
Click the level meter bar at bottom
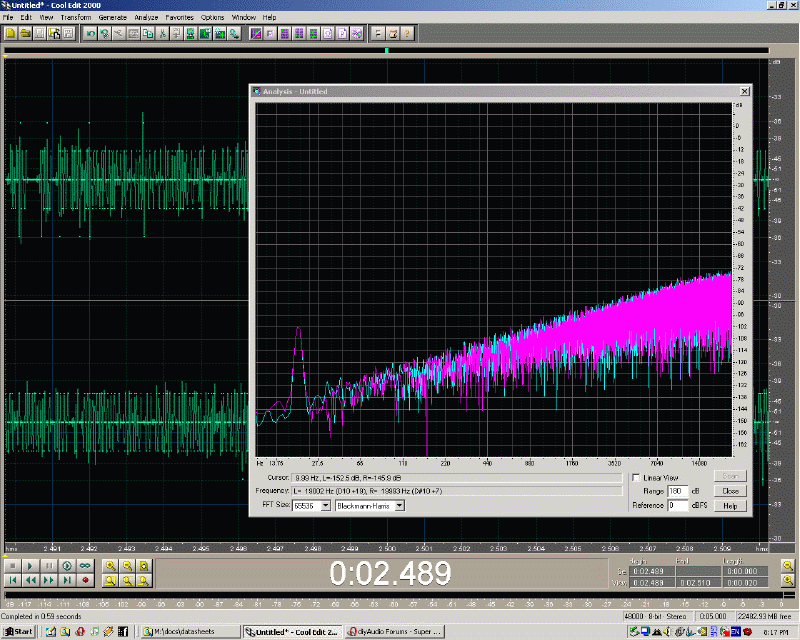tap(394, 595)
